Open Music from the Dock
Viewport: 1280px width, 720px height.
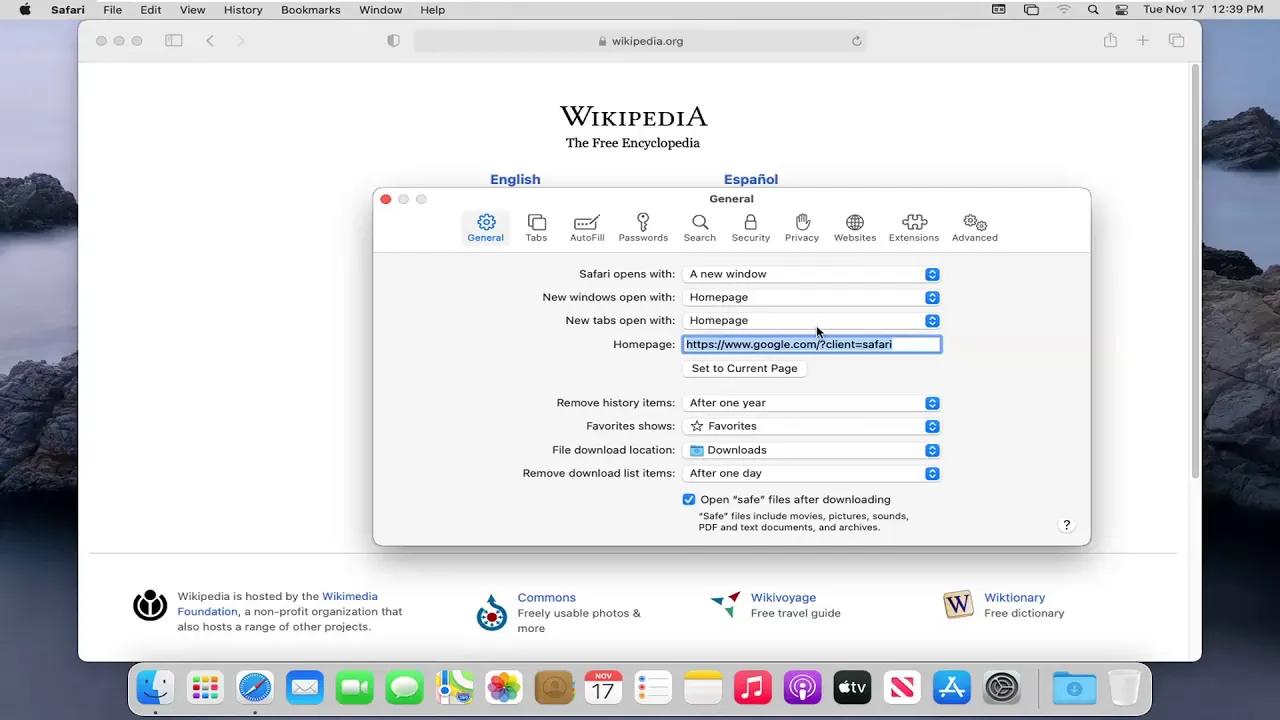753,688
